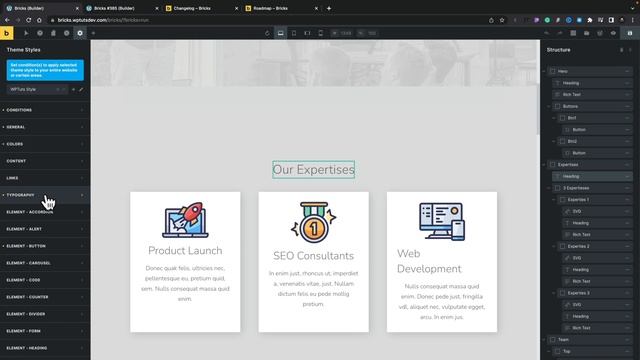Open the highlighted Theme Styles gear icon
640x360 pixels.
click(80, 33)
